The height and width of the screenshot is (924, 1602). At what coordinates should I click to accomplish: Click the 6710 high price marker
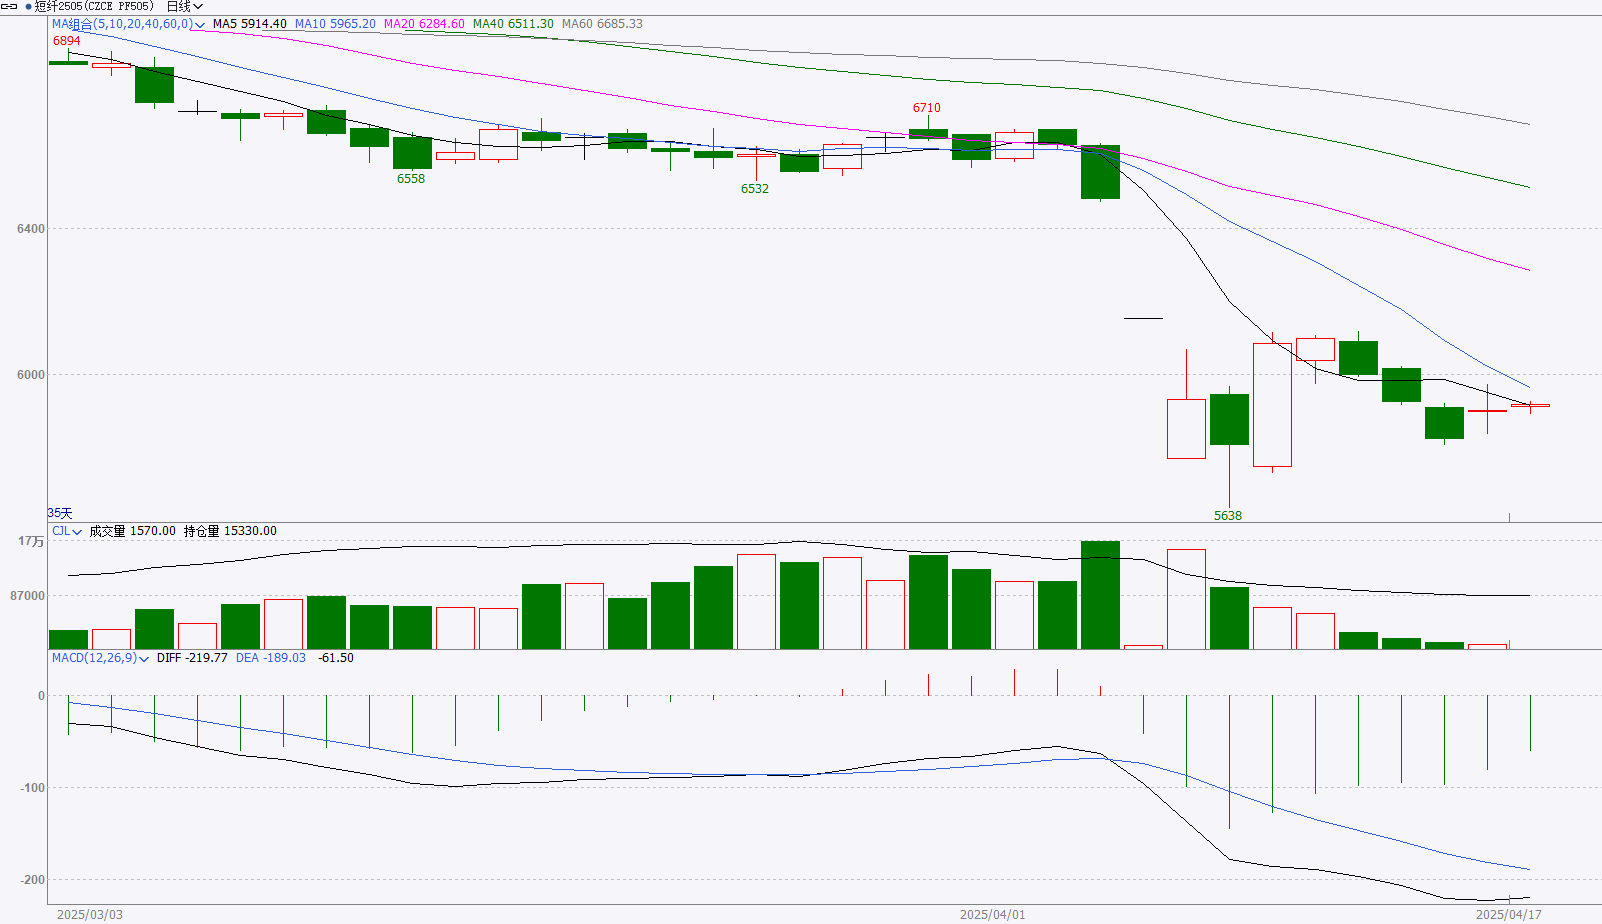pos(926,108)
